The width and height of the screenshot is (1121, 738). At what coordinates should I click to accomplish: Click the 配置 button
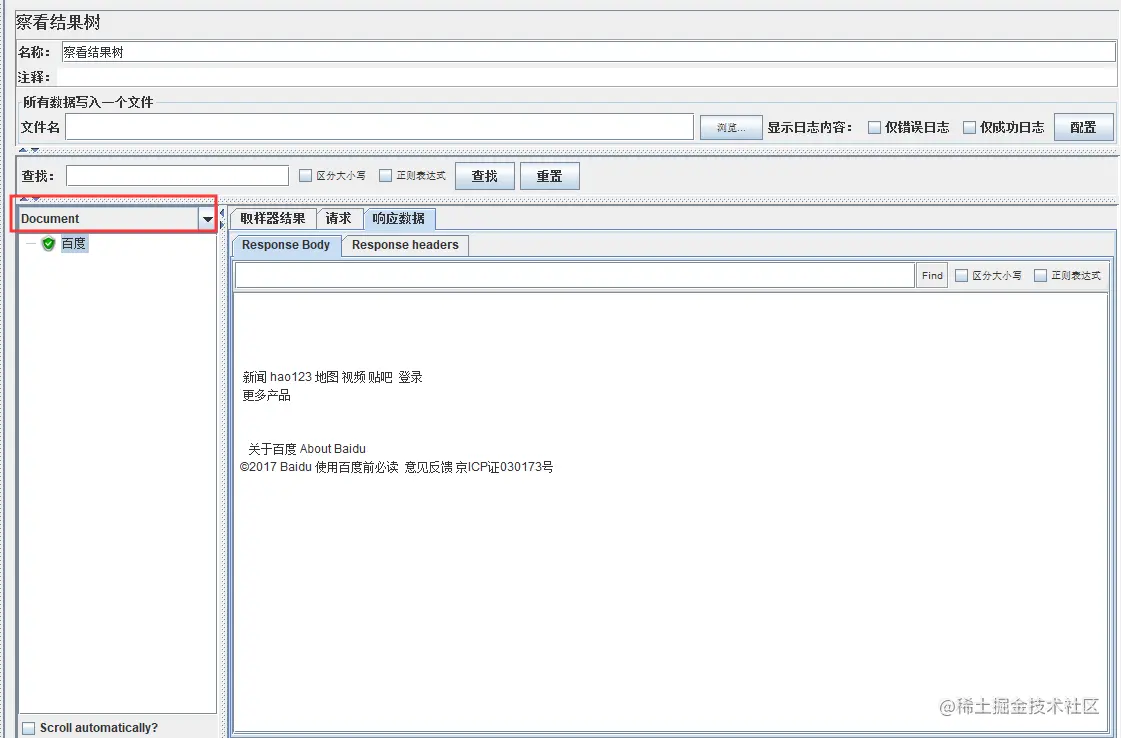click(1083, 127)
